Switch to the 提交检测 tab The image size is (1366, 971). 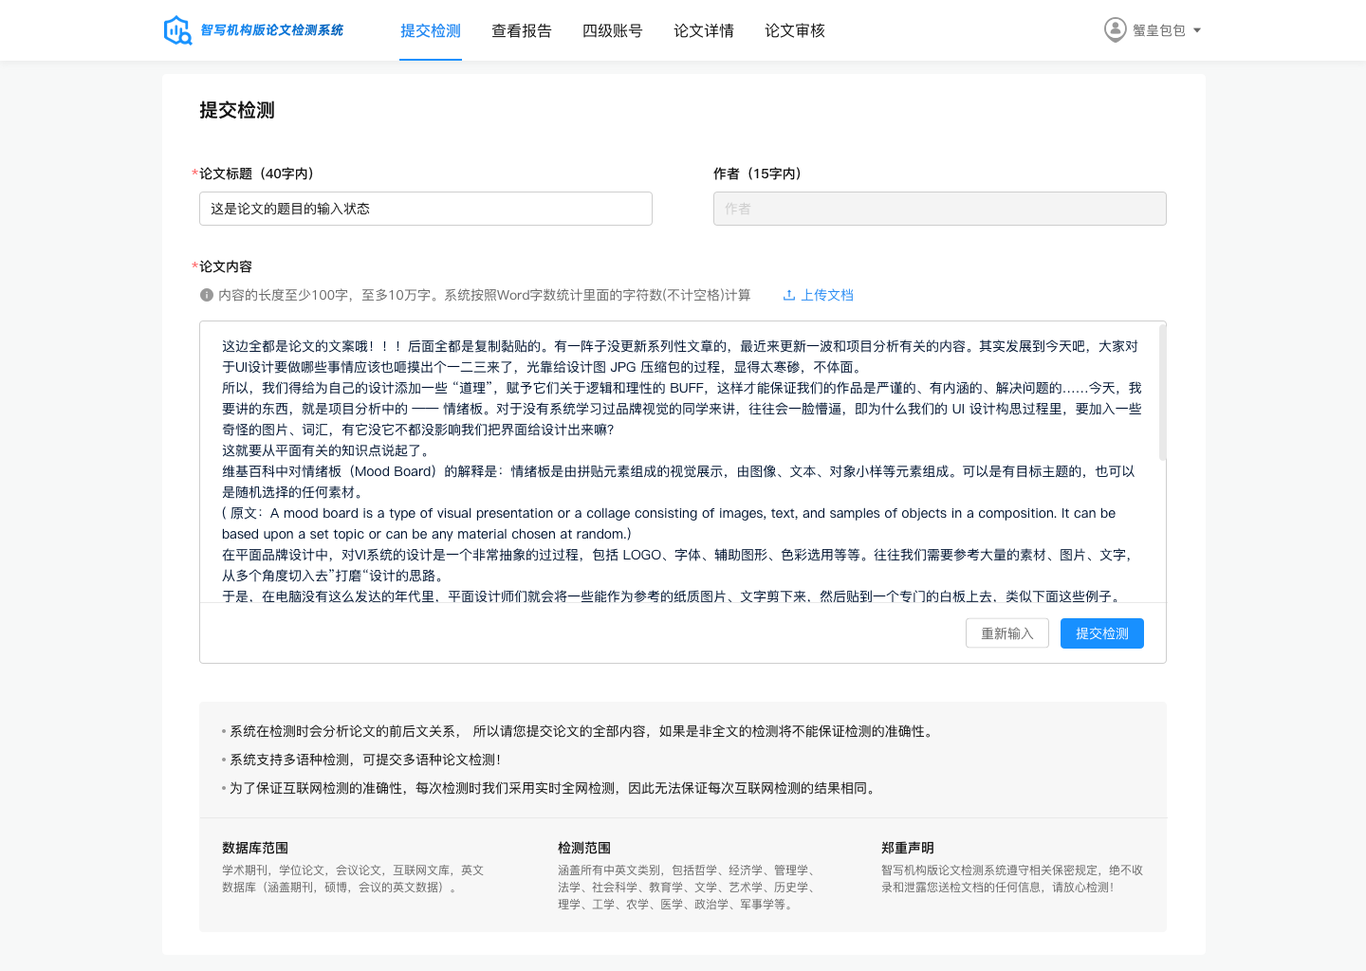click(x=430, y=31)
